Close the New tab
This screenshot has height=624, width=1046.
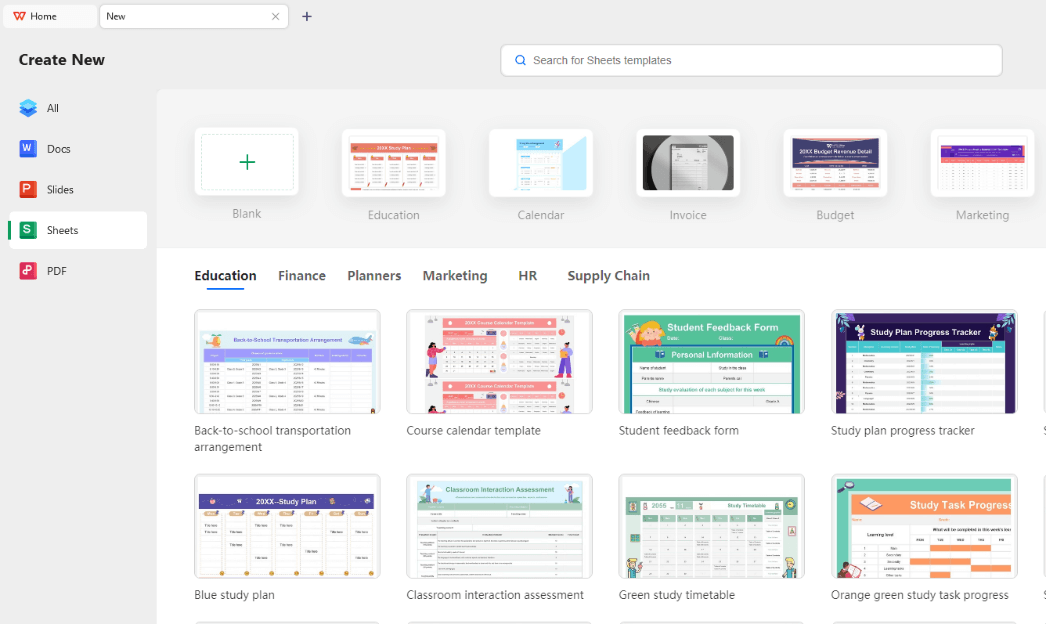(x=277, y=16)
